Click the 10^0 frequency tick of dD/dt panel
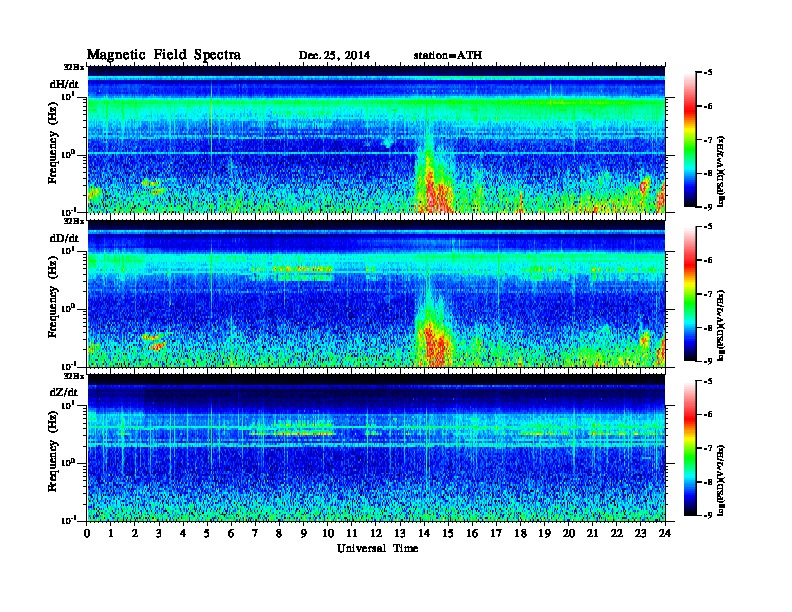The width and height of the screenshot is (792, 612). point(69,308)
